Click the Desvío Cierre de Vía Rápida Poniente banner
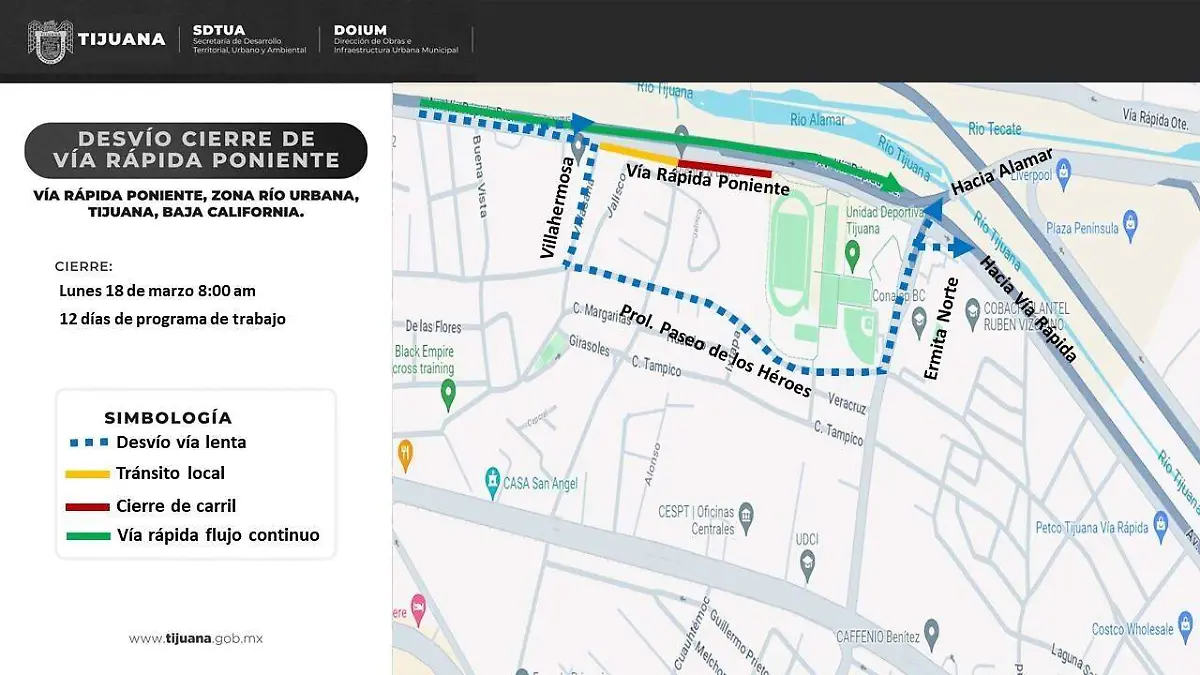Viewport: 1200px width, 675px height. coord(195,150)
